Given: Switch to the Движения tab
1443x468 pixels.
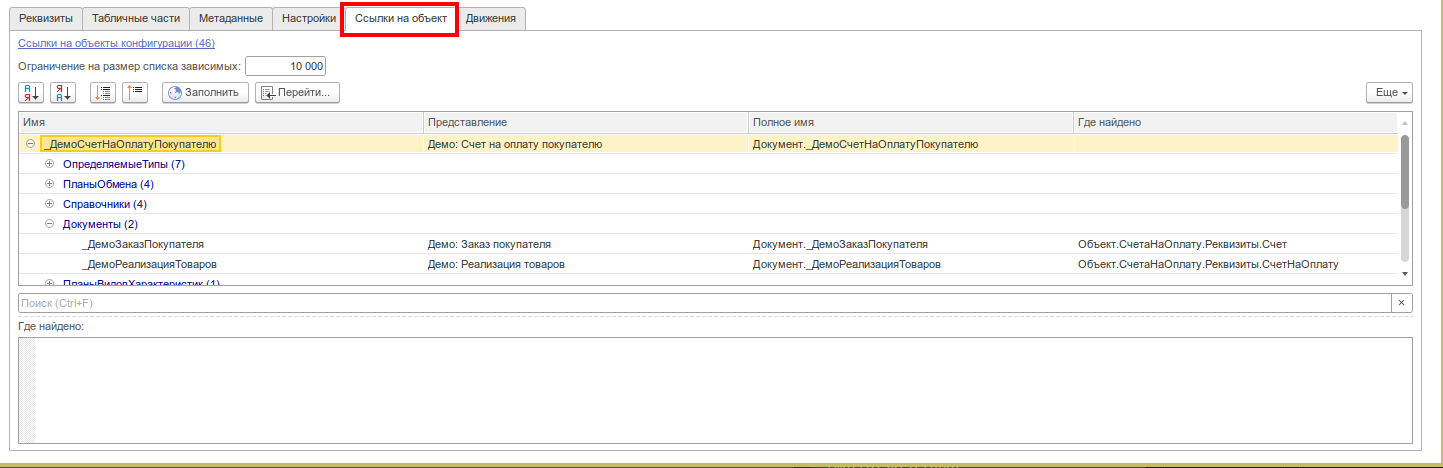Looking at the screenshot, I should point(491,19).
